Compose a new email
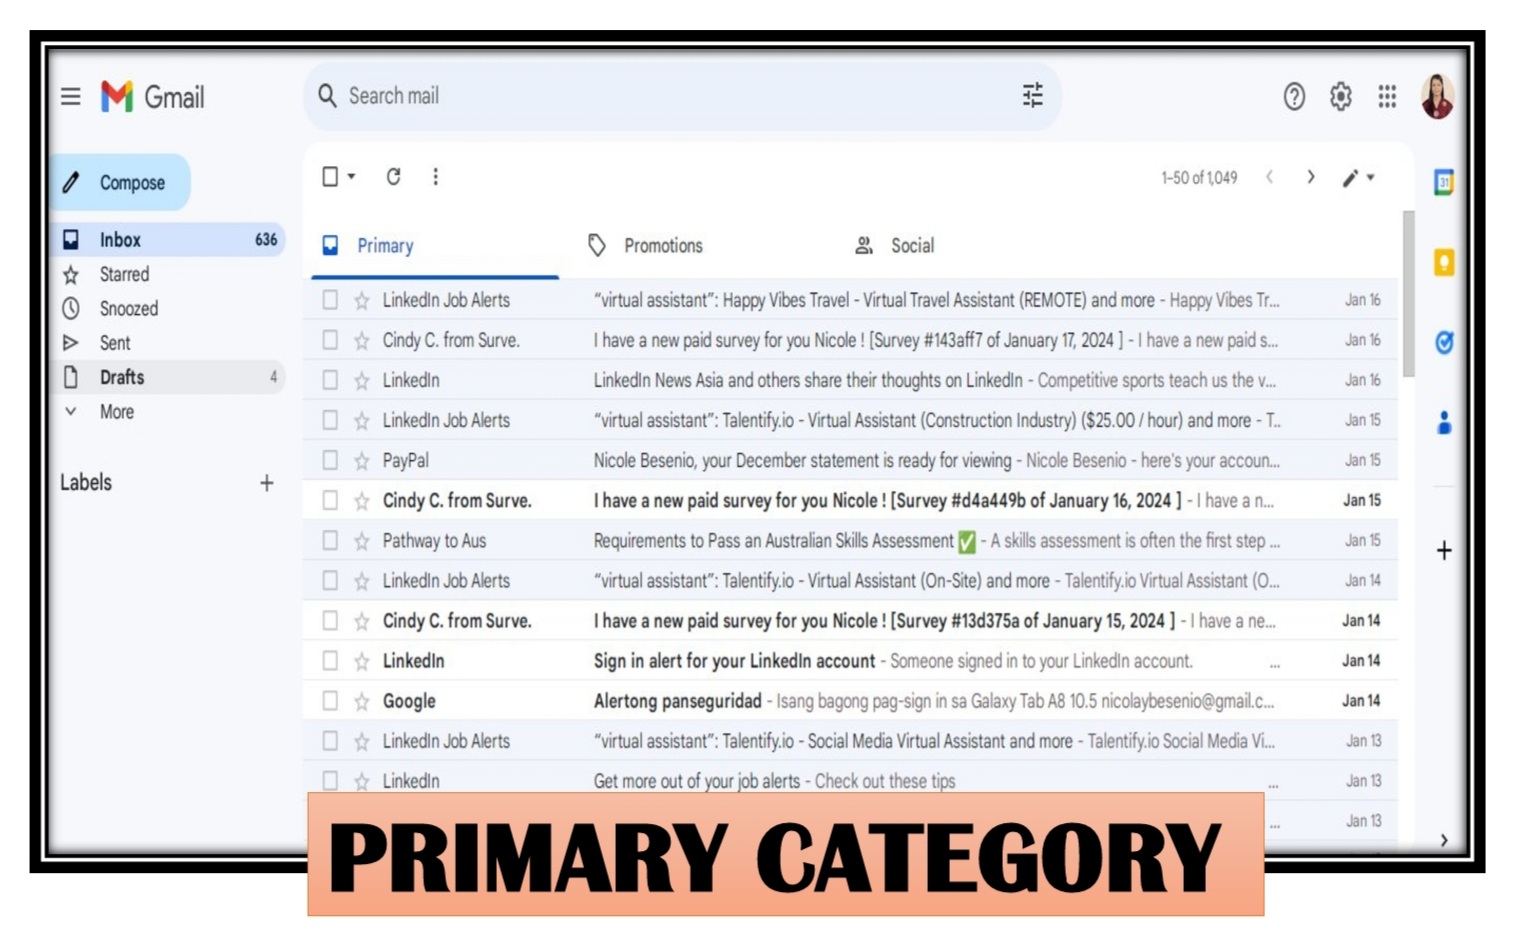 [x=120, y=183]
